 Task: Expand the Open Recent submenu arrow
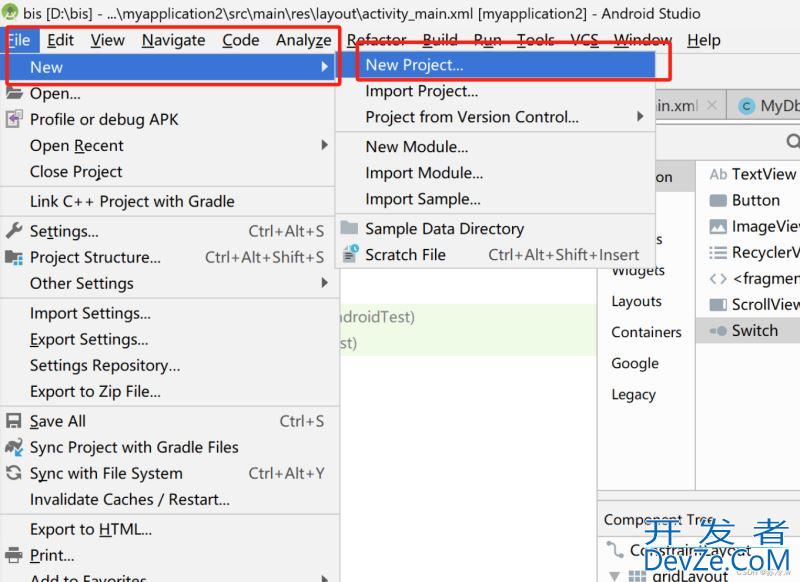324,145
